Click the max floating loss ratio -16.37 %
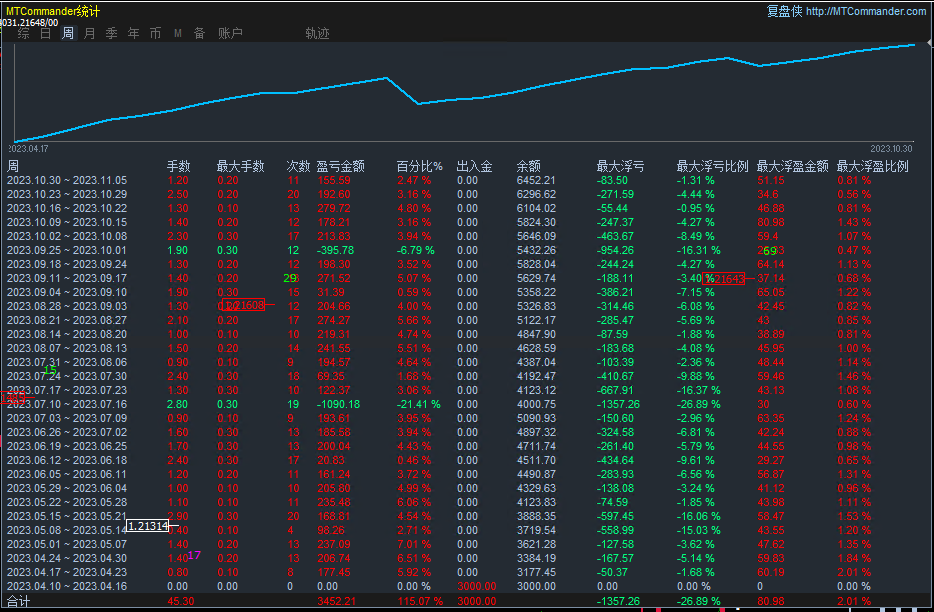This screenshot has height=612, width=934. 698,390
